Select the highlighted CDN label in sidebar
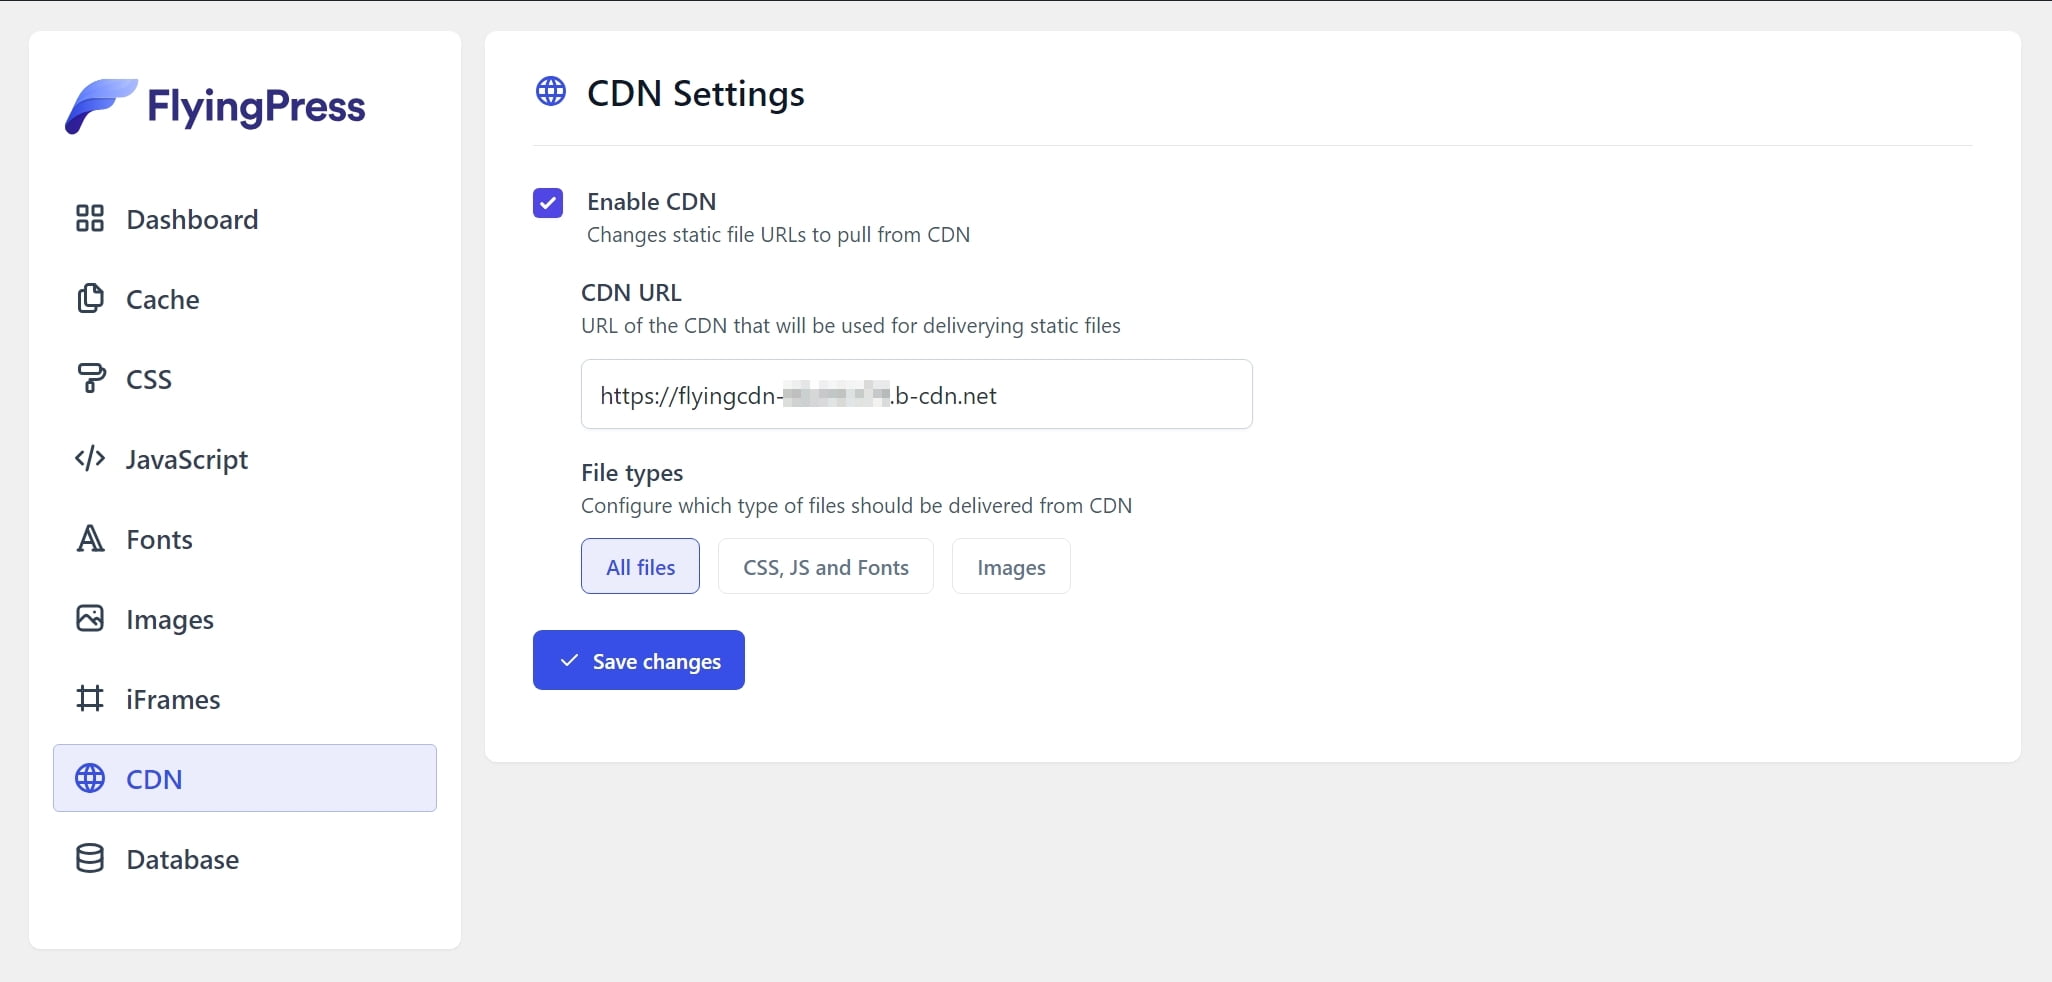The height and width of the screenshot is (982, 2052). [154, 779]
